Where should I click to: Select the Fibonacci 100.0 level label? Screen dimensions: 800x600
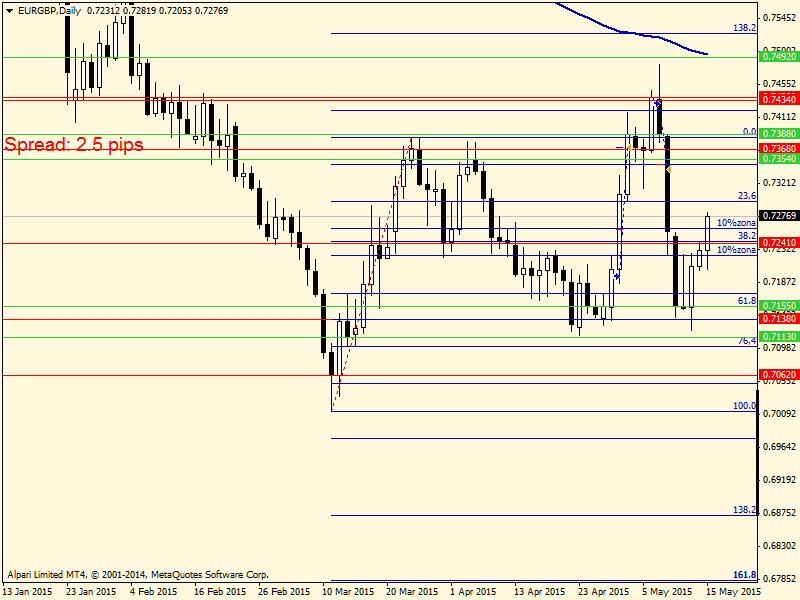(x=744, y=406)
